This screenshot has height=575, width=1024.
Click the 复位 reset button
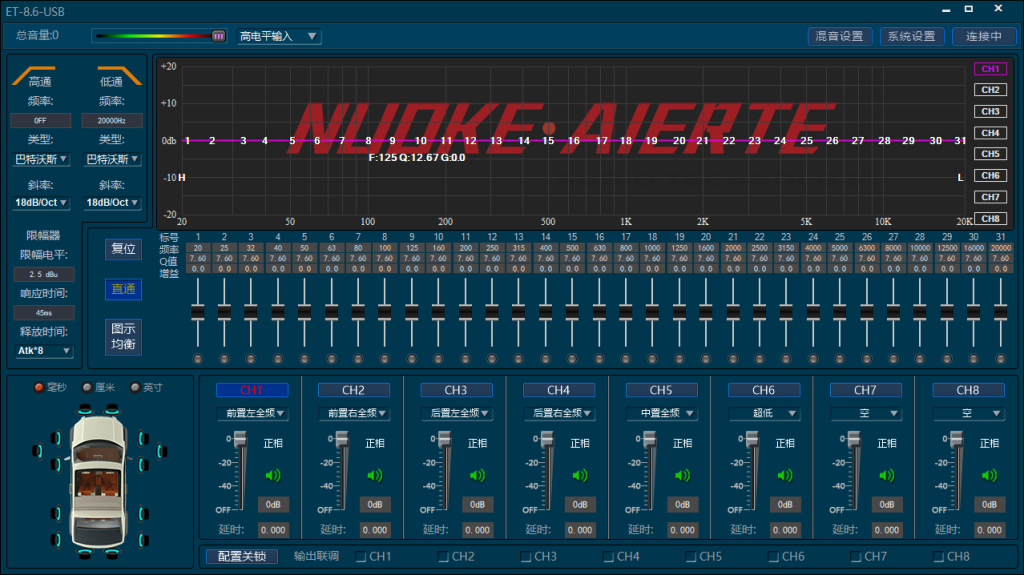[x=123, y=249]
